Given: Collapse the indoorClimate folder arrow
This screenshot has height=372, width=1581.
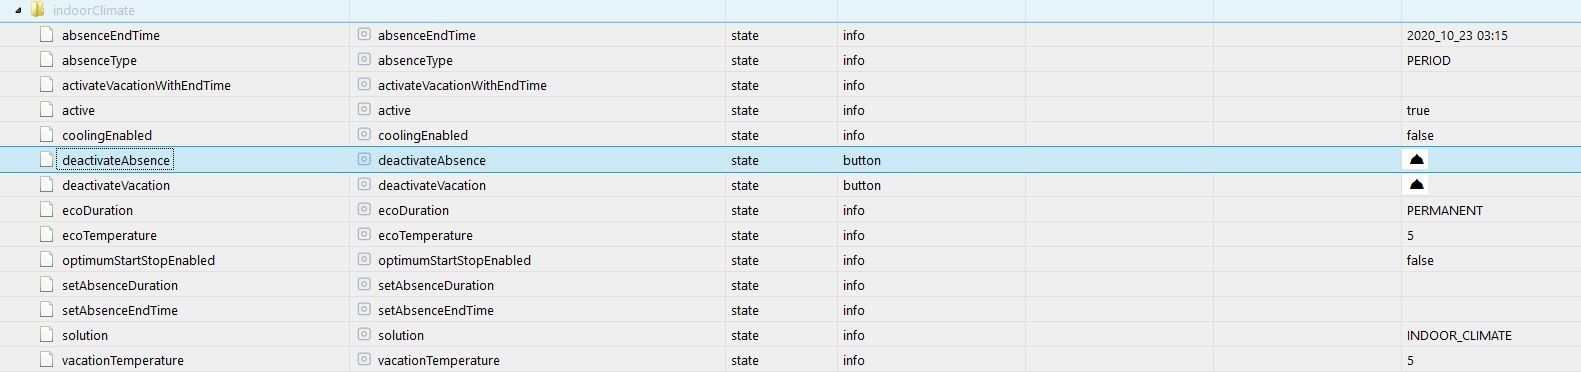Looking at the screenshot, I should pyautogui.click(x=19, y=10).
